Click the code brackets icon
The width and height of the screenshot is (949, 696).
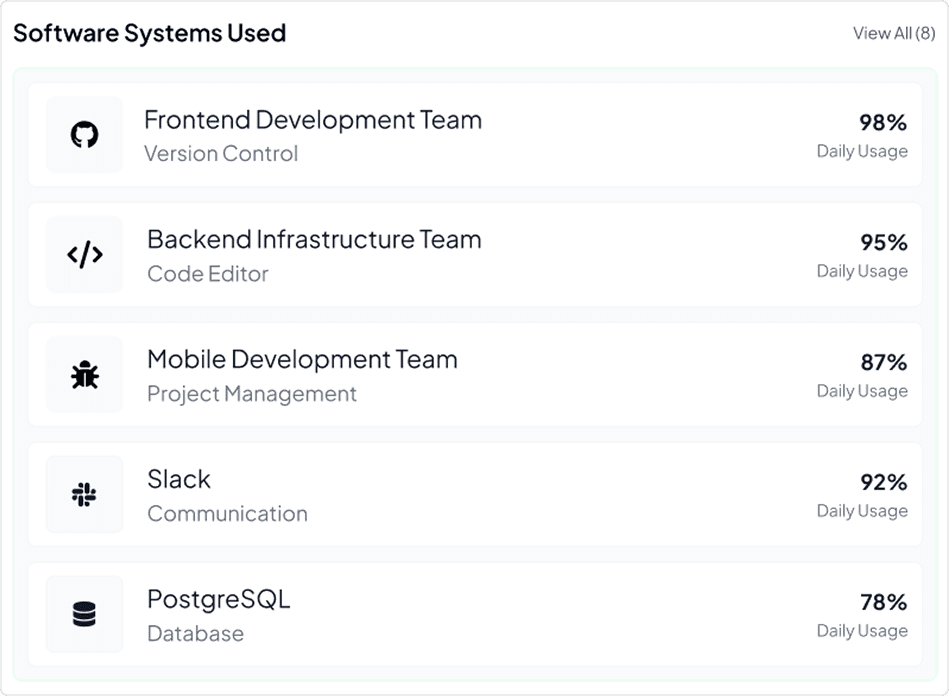pyautogui.click(x=85, y=255)
